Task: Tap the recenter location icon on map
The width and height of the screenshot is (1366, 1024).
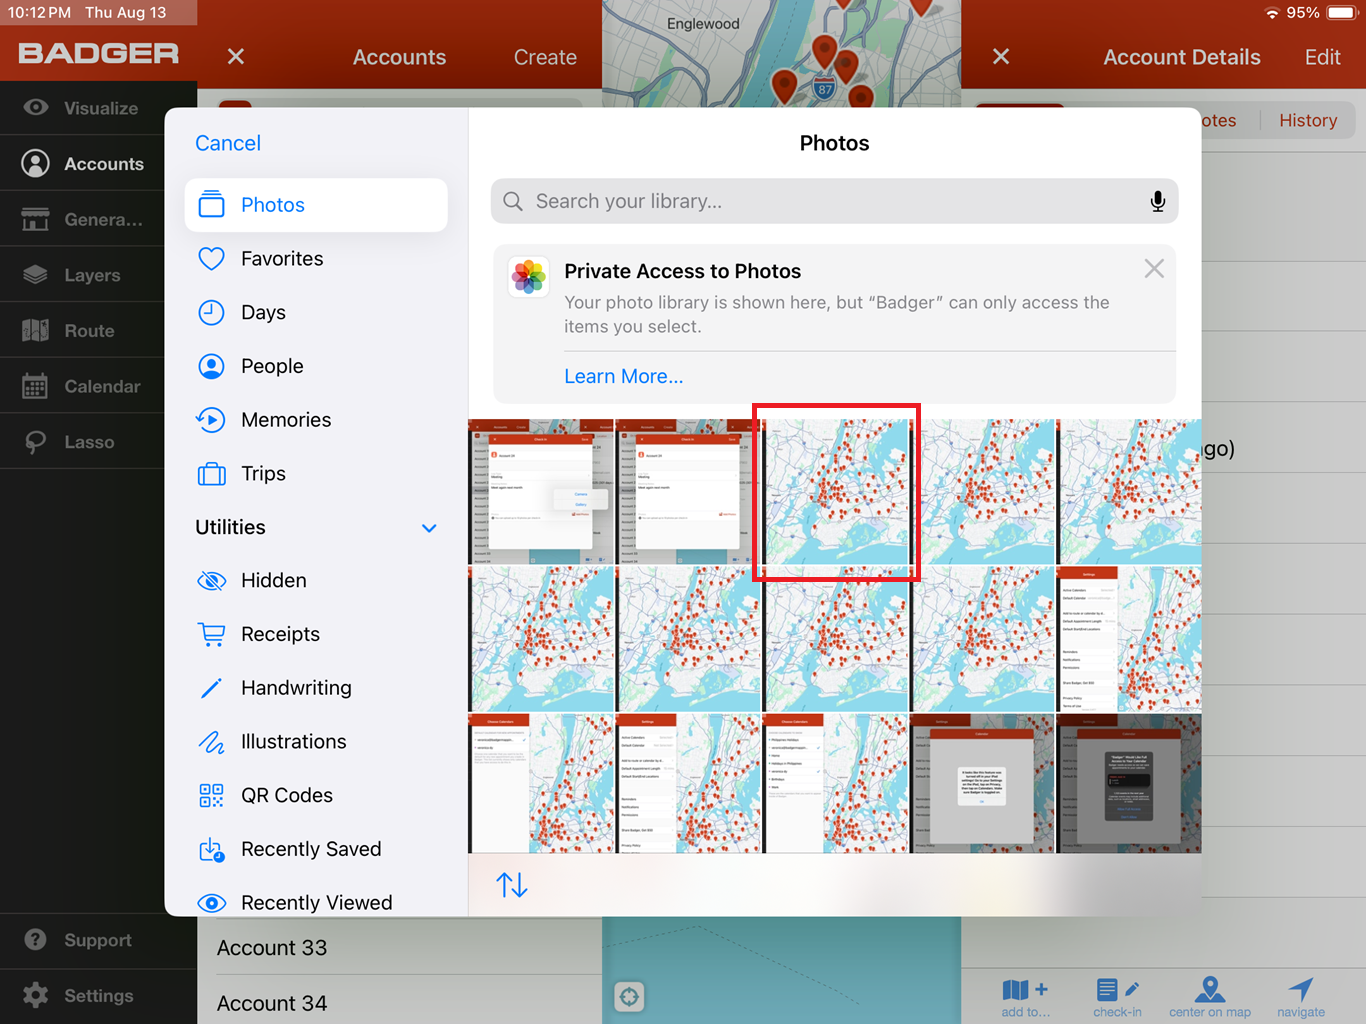Action: click(x=629, y=996)
